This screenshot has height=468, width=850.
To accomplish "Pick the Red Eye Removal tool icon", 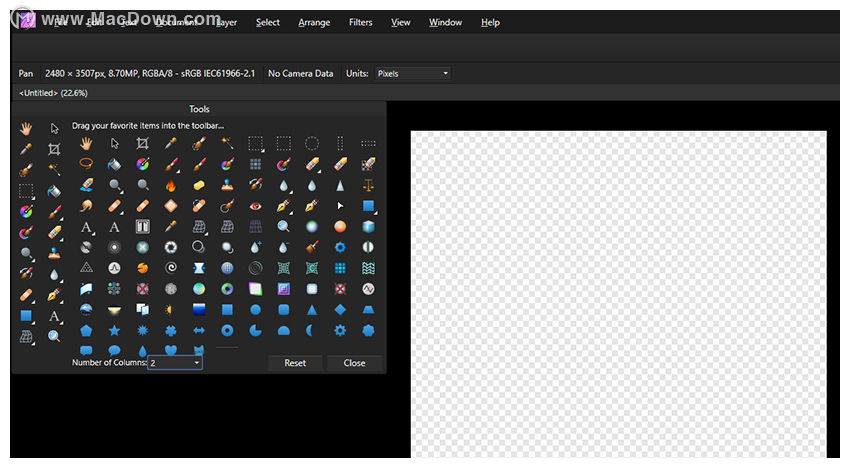I will tap(255, 206).
